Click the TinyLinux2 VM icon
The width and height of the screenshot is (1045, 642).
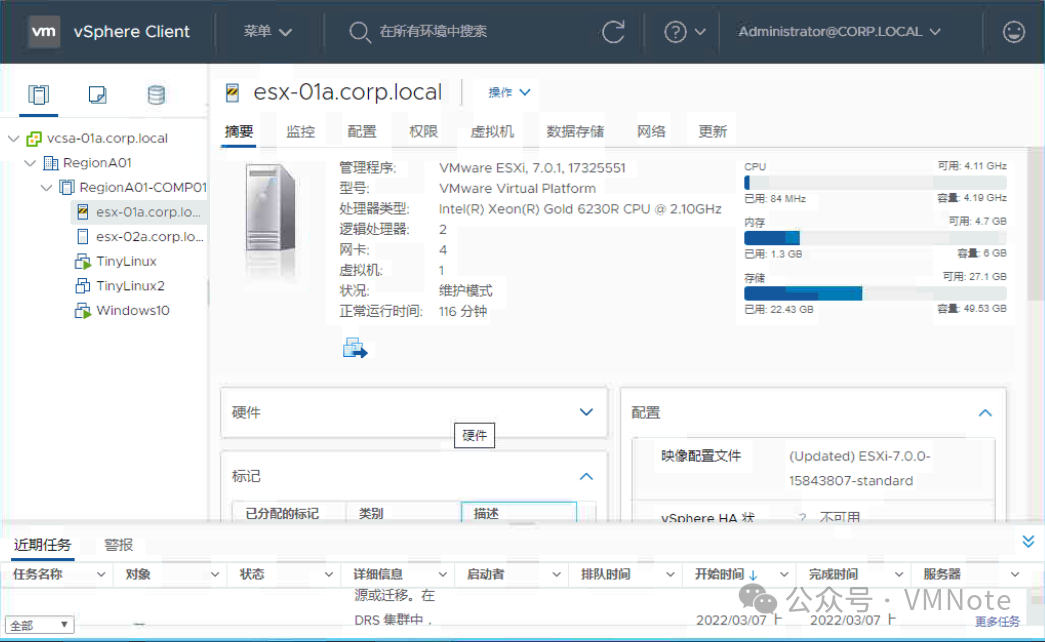click(x=83, y=286)
